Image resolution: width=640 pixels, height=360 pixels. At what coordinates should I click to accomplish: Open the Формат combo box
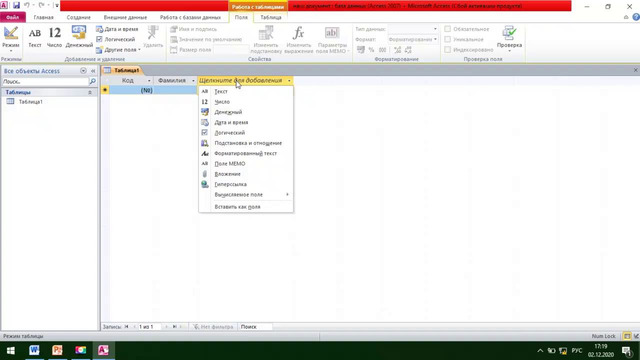coord(413,39)
